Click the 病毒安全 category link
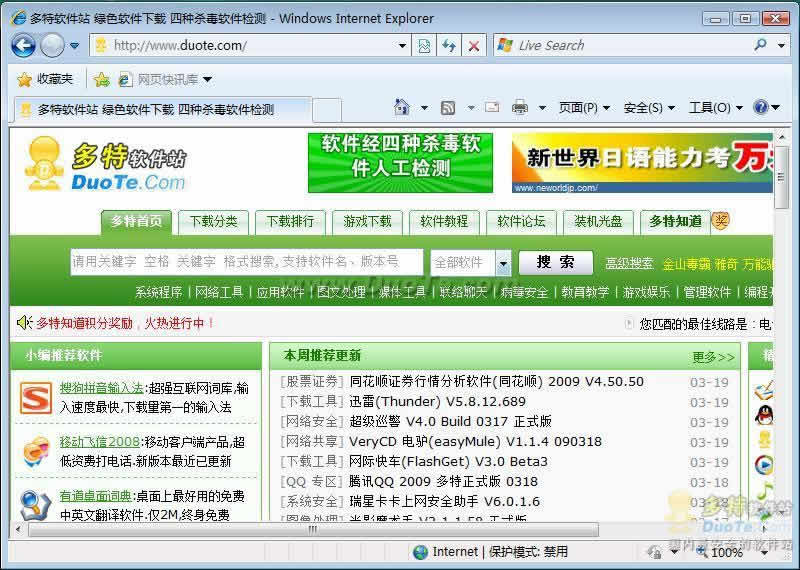 (x=524, y=292)
